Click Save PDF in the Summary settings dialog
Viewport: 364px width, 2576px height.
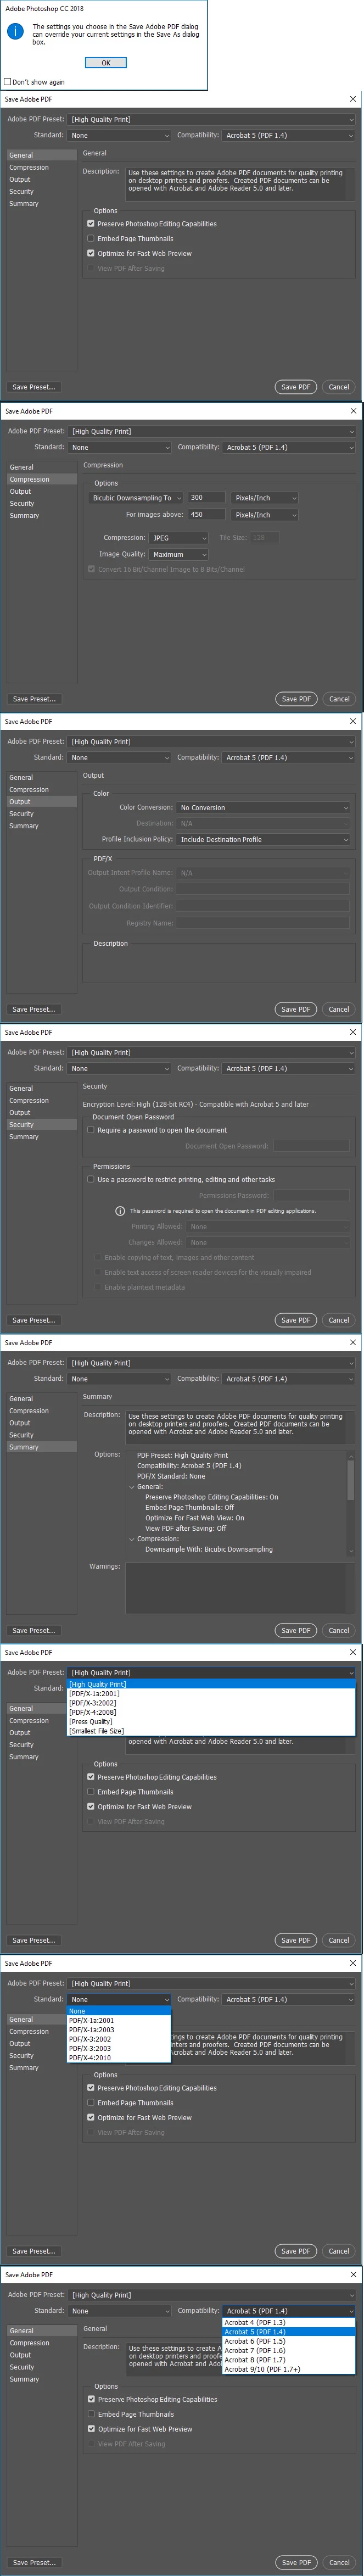pyautogui.click(x=296, y=1630)
